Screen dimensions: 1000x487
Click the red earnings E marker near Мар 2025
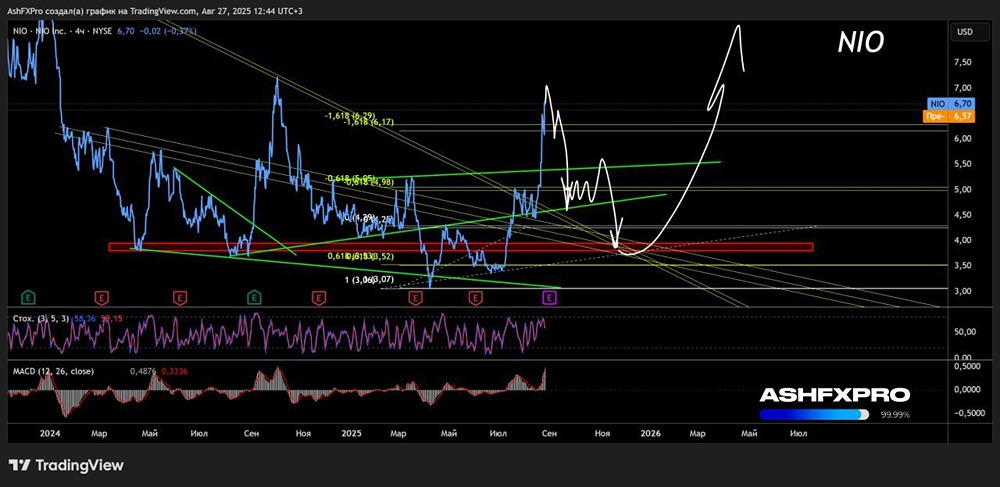(x=416, y=296)
